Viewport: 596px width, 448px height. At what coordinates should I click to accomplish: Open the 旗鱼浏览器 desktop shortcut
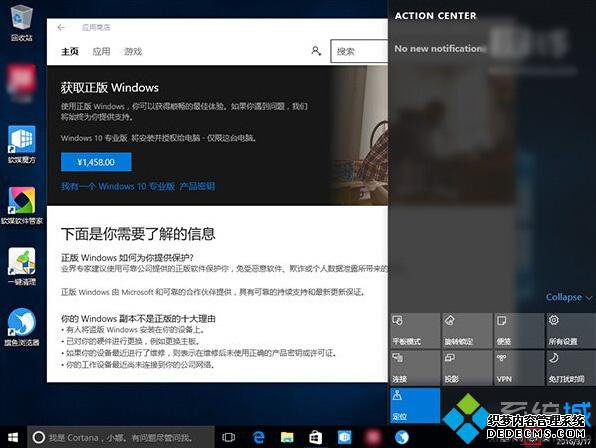click(22, 328)
